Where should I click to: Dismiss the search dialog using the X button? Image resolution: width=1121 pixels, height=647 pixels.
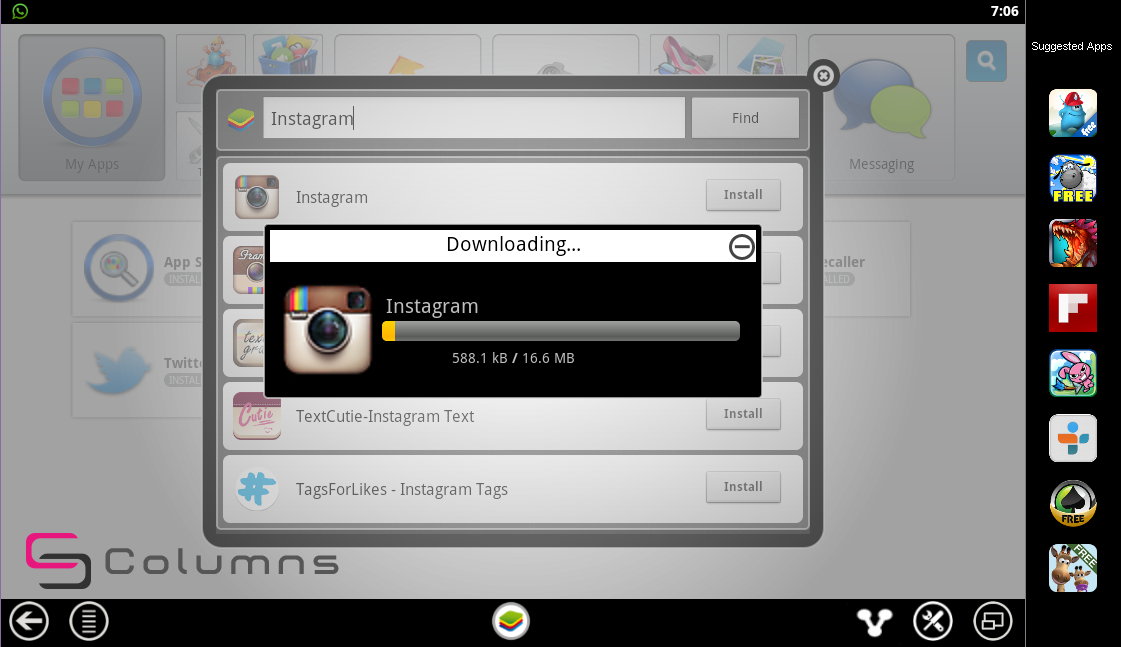click(823, 76)
